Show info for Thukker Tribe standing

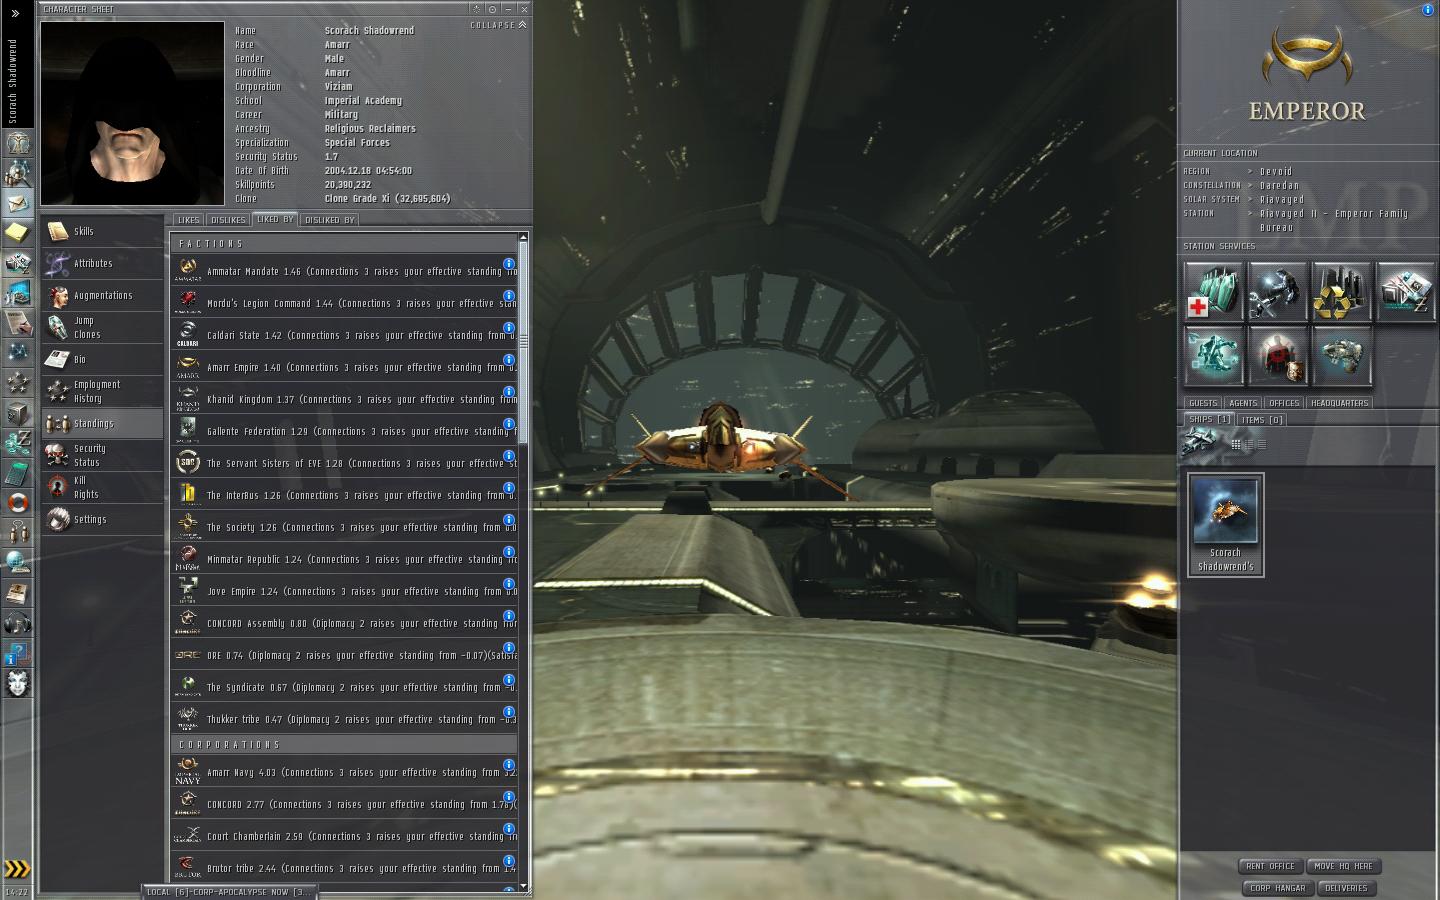coord(509,712)
